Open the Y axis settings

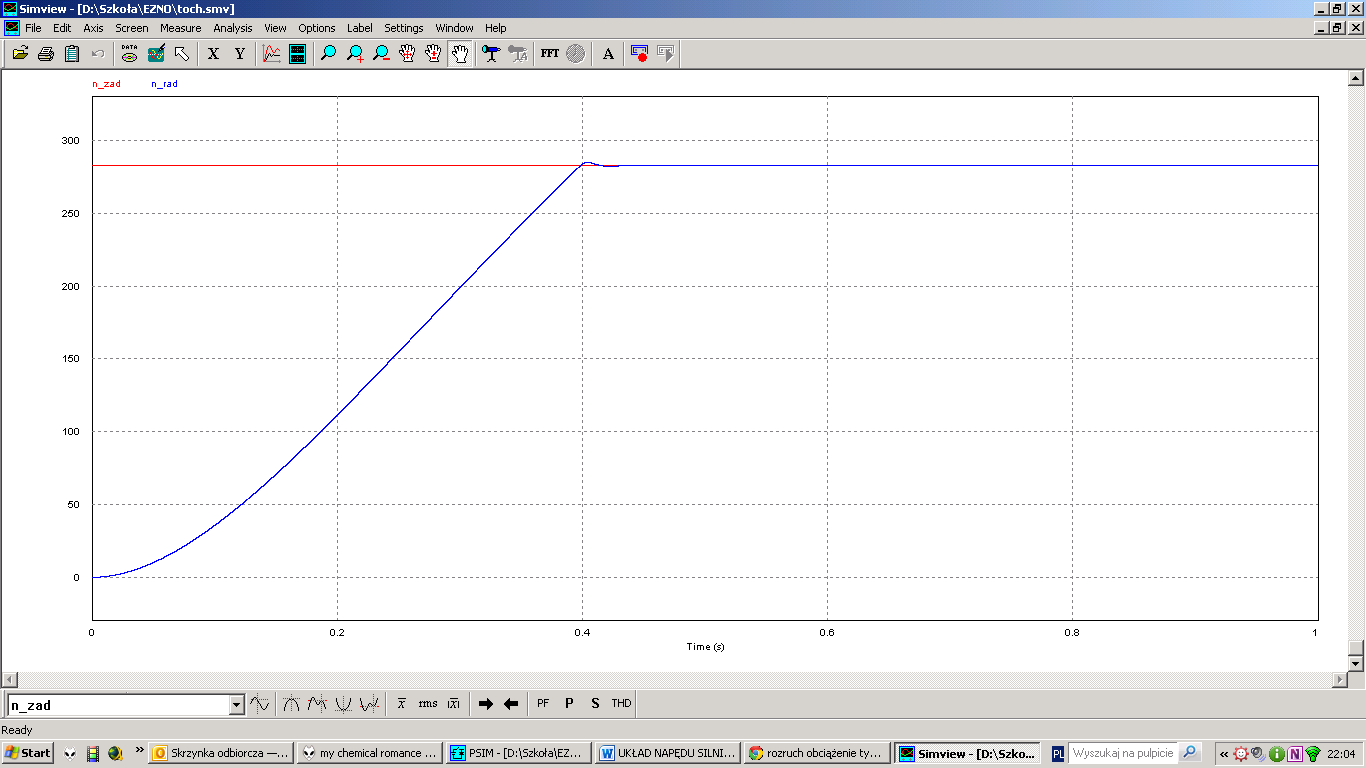click(240, 54)
